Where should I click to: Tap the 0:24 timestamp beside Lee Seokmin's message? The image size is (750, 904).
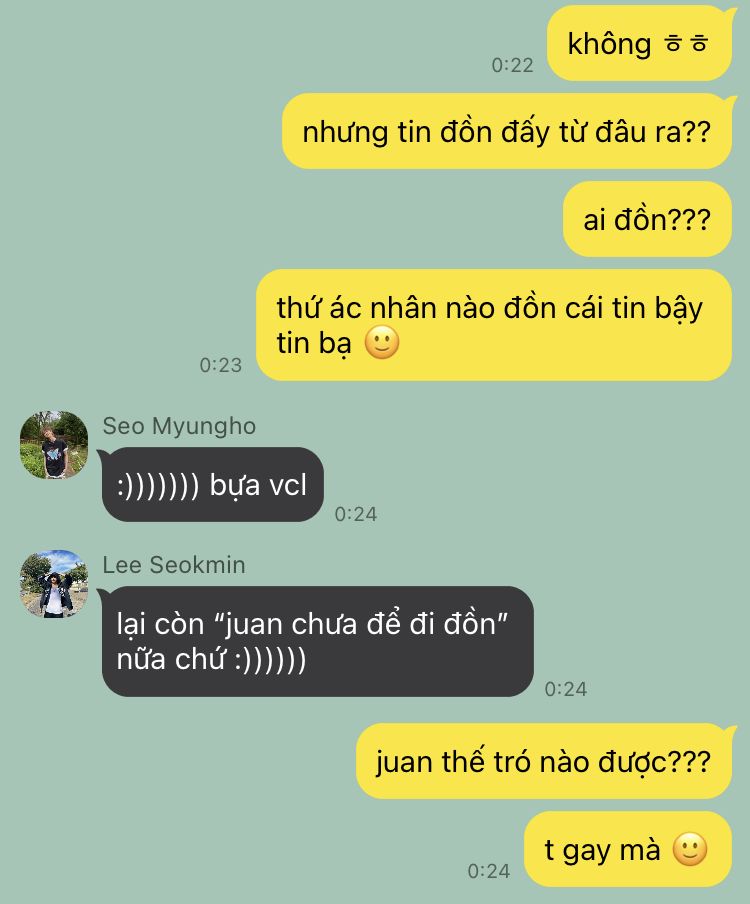[x=566, y=689]
